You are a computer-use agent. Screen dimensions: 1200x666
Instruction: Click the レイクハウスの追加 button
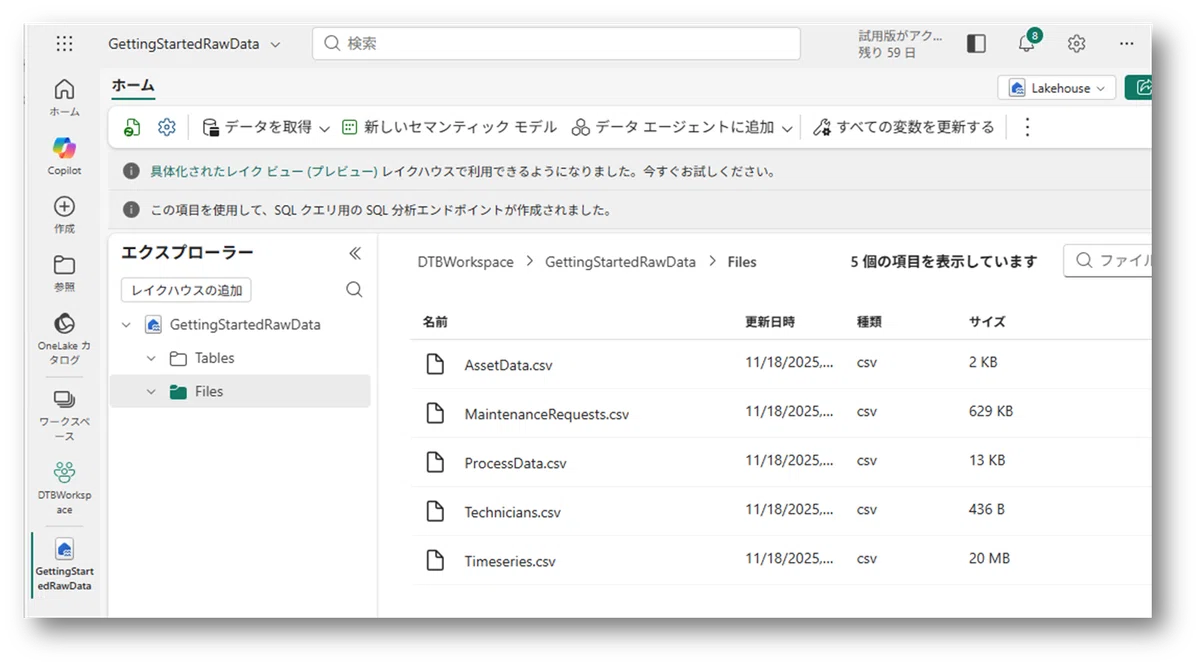tap(186, 290)
